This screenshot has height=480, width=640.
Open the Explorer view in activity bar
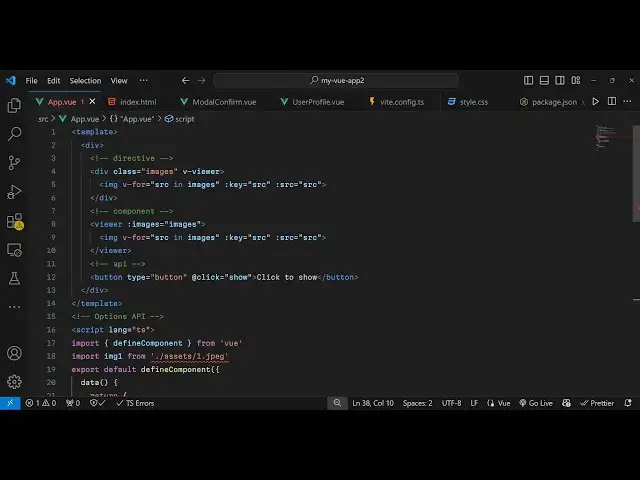coord(14,105)
